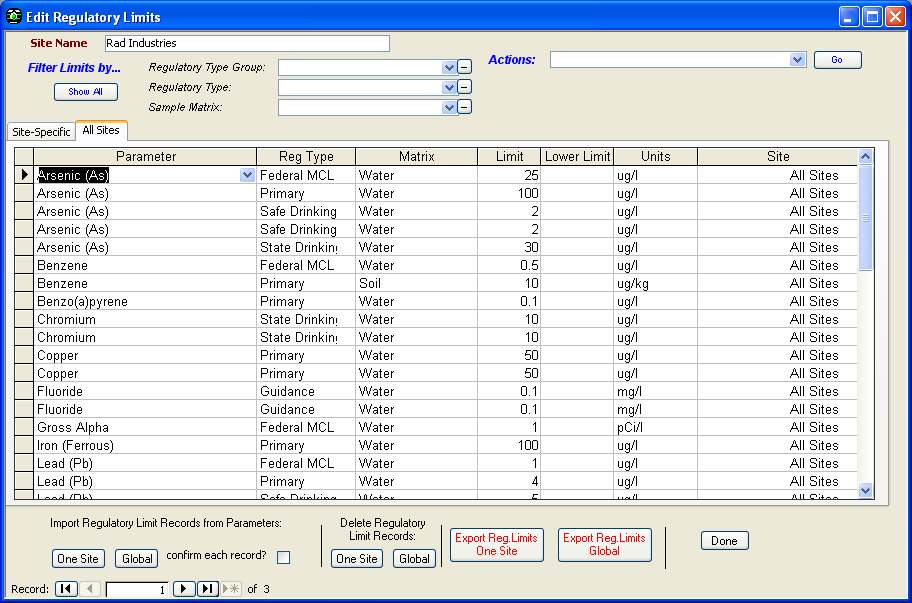The height and width of the screenshot is (603, 912).
Task: Jump to the last record icon
Action: 208,588
